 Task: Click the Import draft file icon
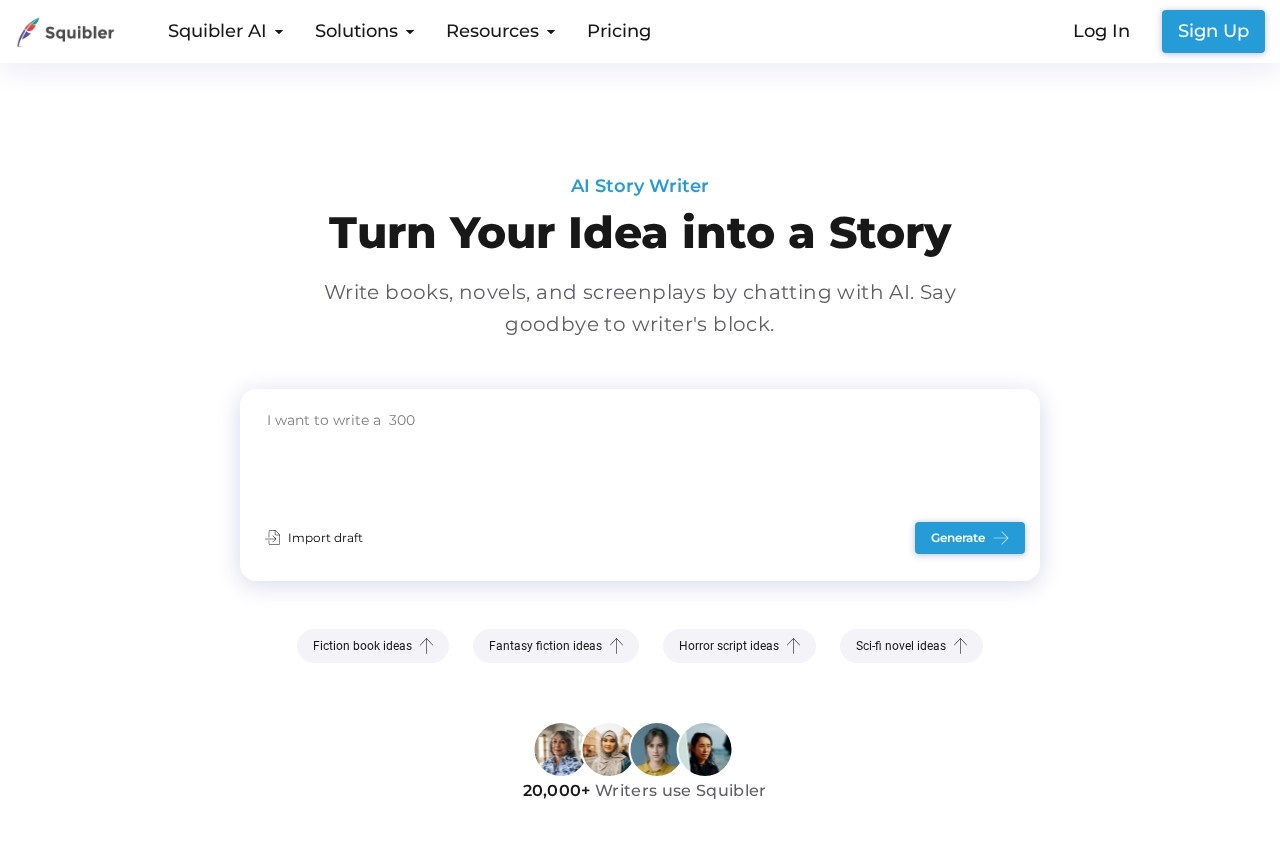click(x=273, y=538)
